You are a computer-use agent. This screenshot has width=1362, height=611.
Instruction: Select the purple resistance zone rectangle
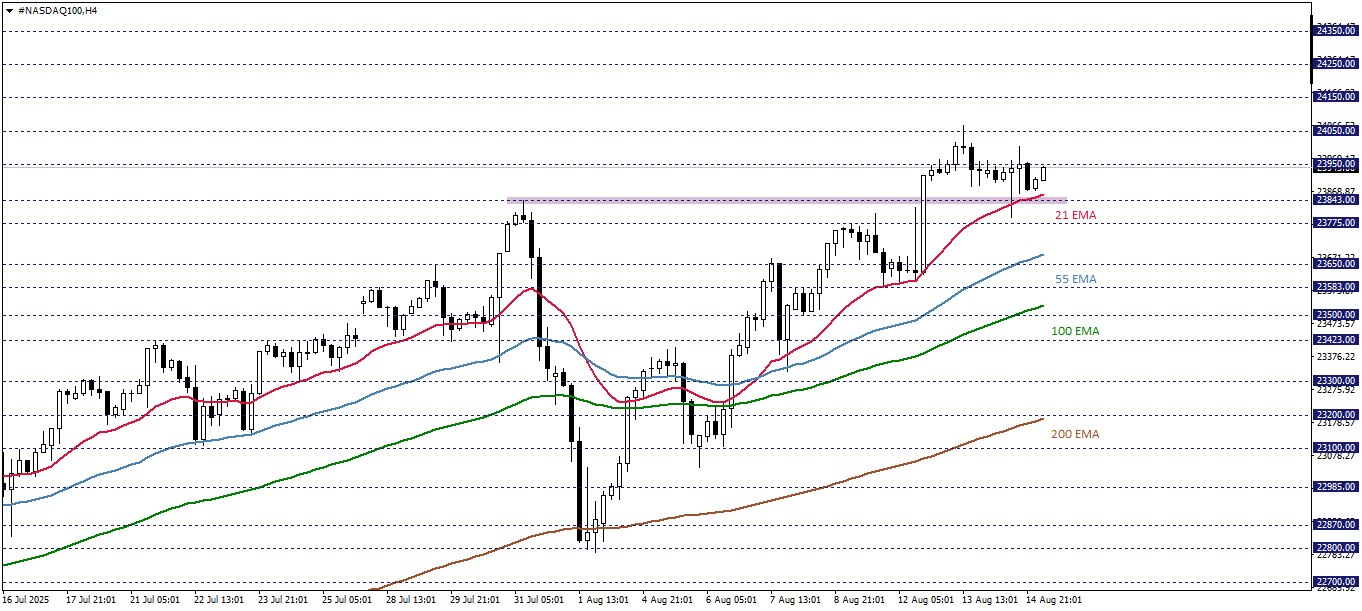pyautogui.click(x=786, y=200)
